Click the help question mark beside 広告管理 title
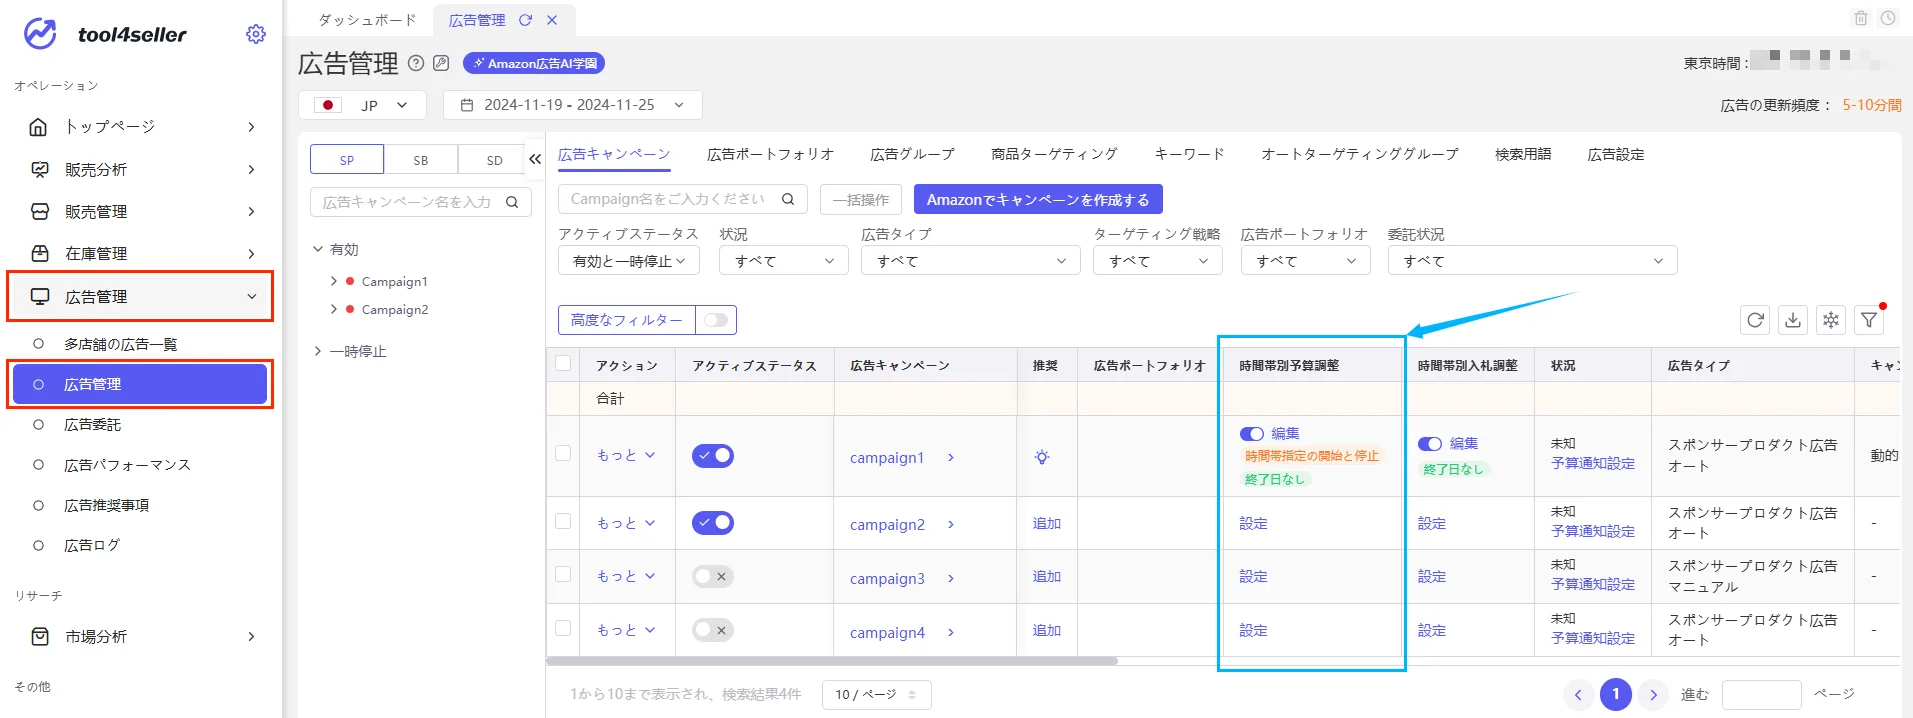Screen dimensions: 1913x718 pyautogui.click(x=416, y=63)
